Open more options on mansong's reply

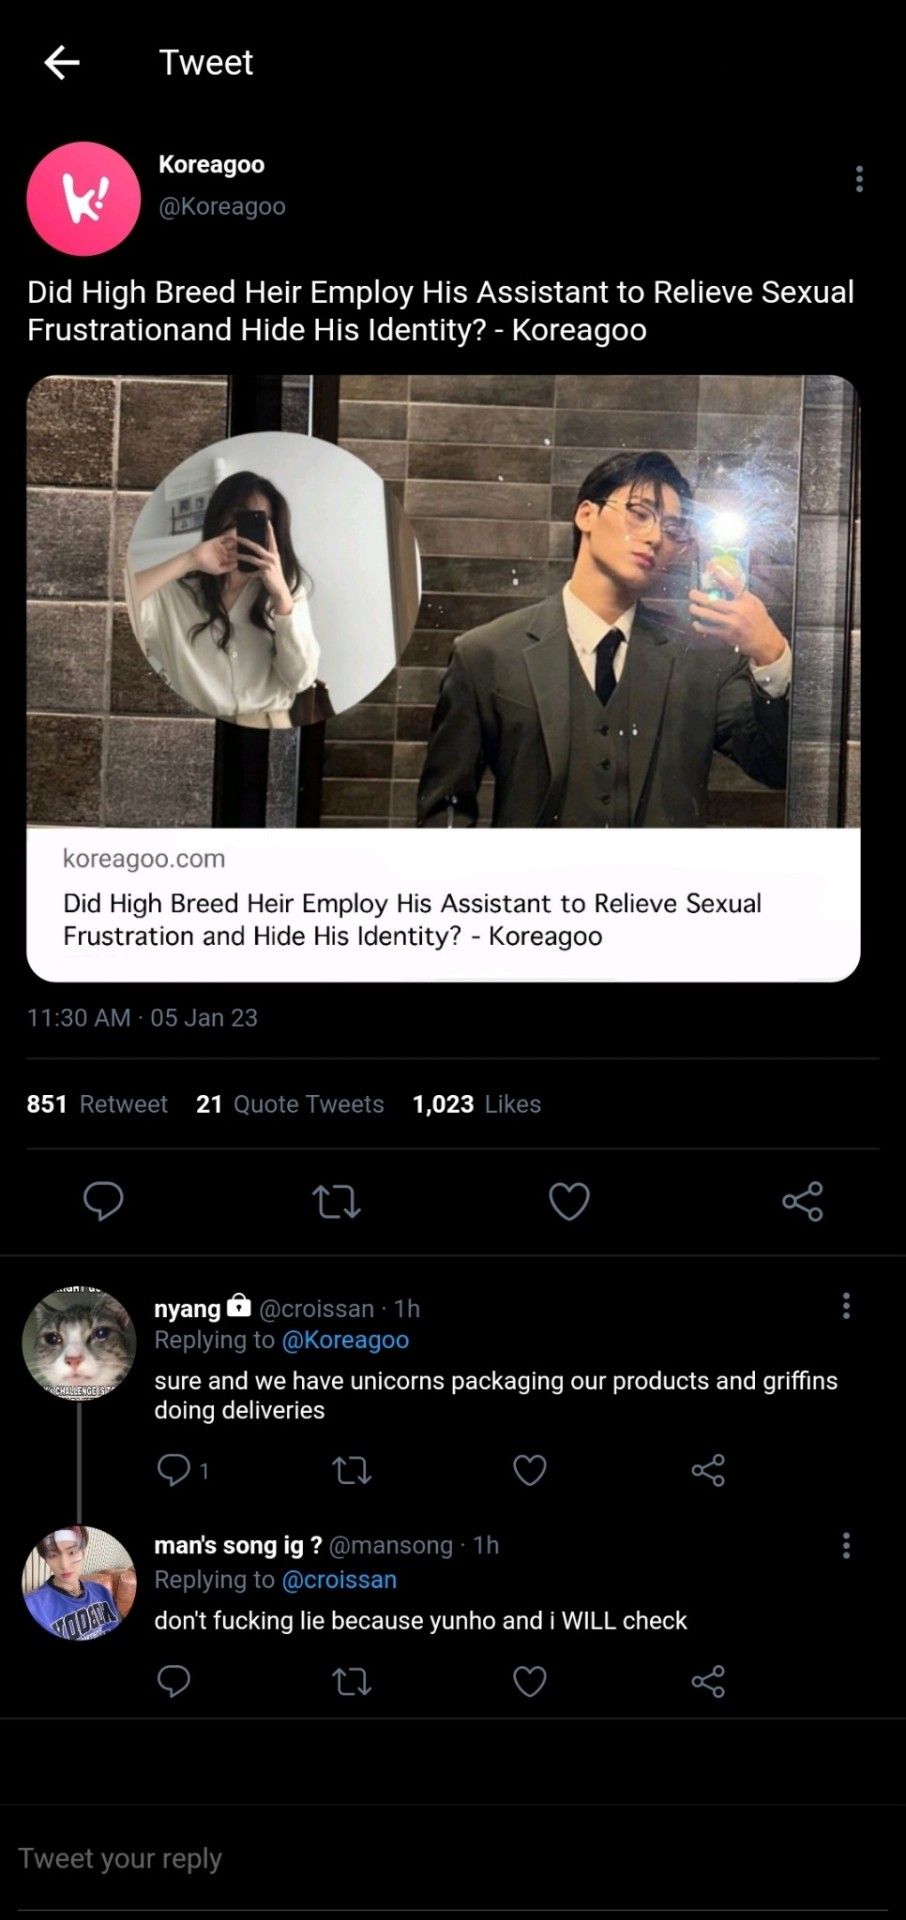[x=846, y=1546]
